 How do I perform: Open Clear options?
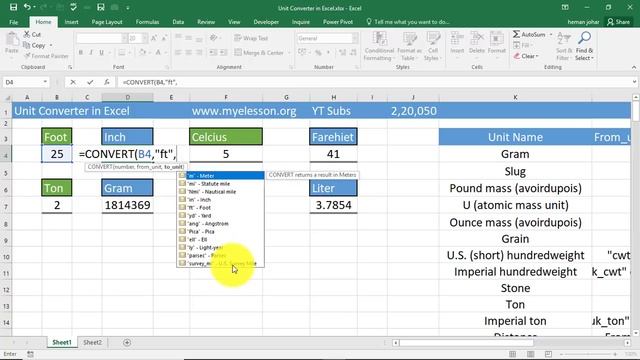tap(526, 56)
